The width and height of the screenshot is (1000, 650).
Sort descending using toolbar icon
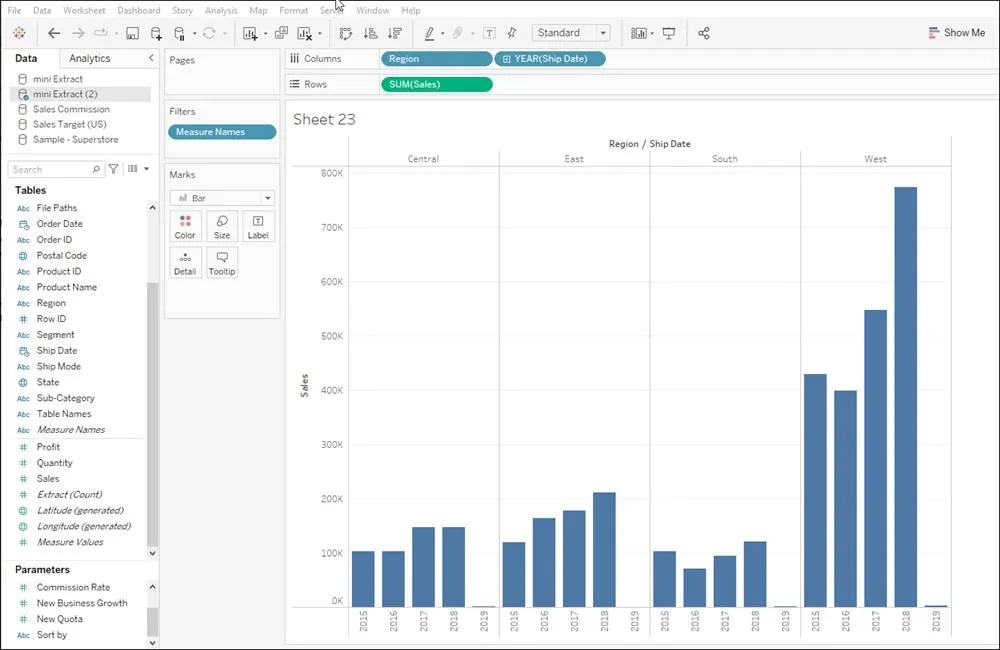tap(395, 33)
